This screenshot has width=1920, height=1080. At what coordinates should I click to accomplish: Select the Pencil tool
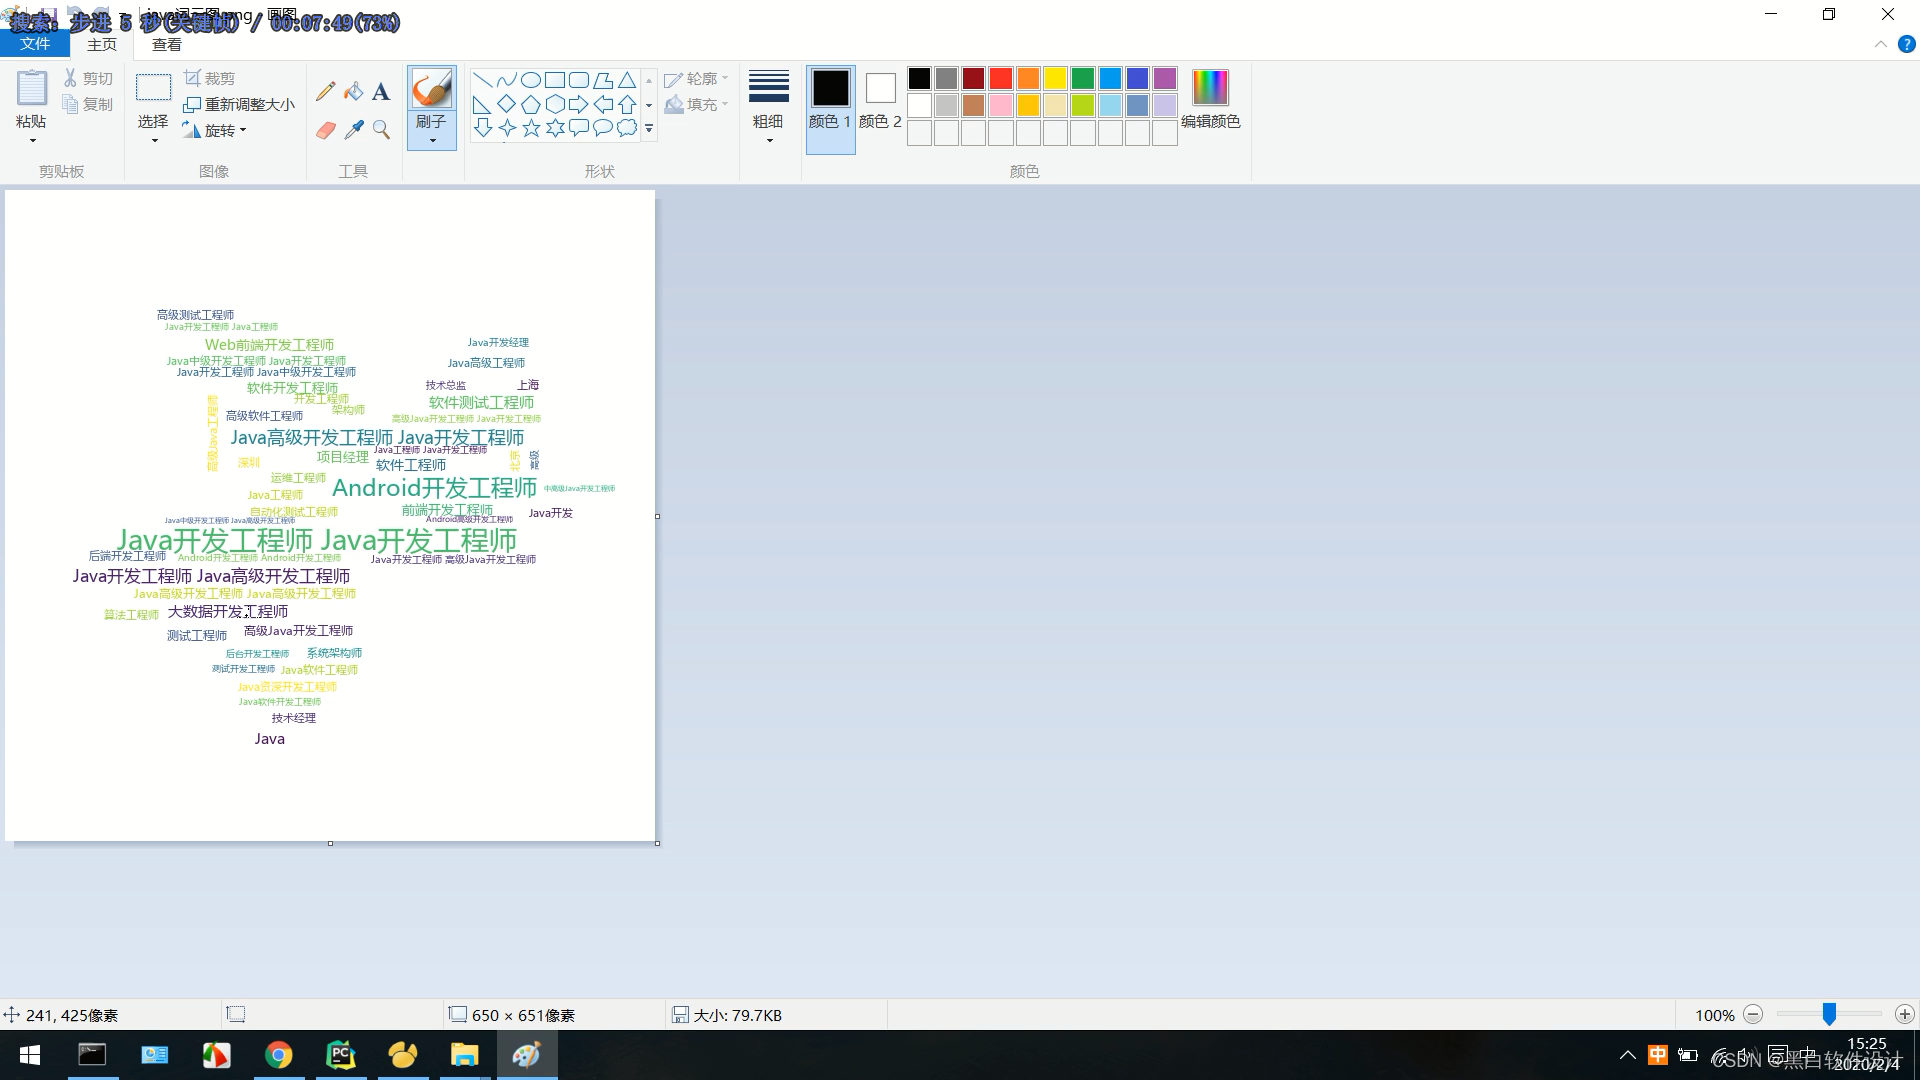(325, 92)
